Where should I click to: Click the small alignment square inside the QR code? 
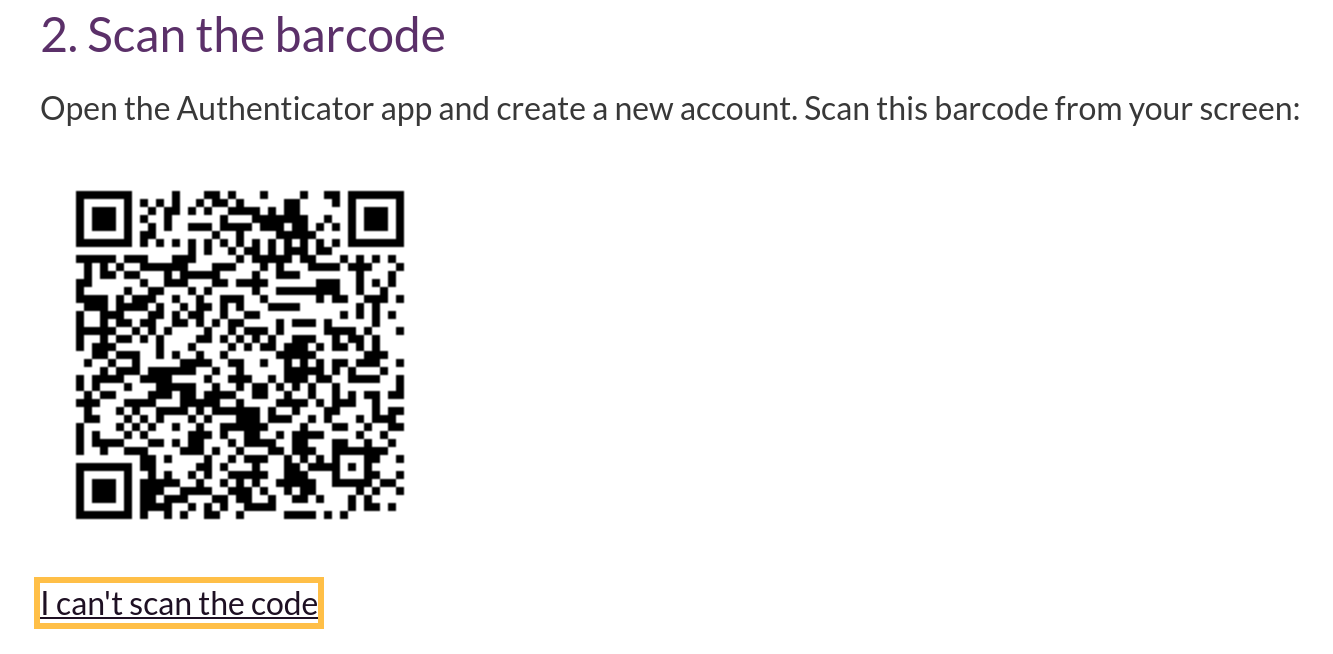point(352,466)
